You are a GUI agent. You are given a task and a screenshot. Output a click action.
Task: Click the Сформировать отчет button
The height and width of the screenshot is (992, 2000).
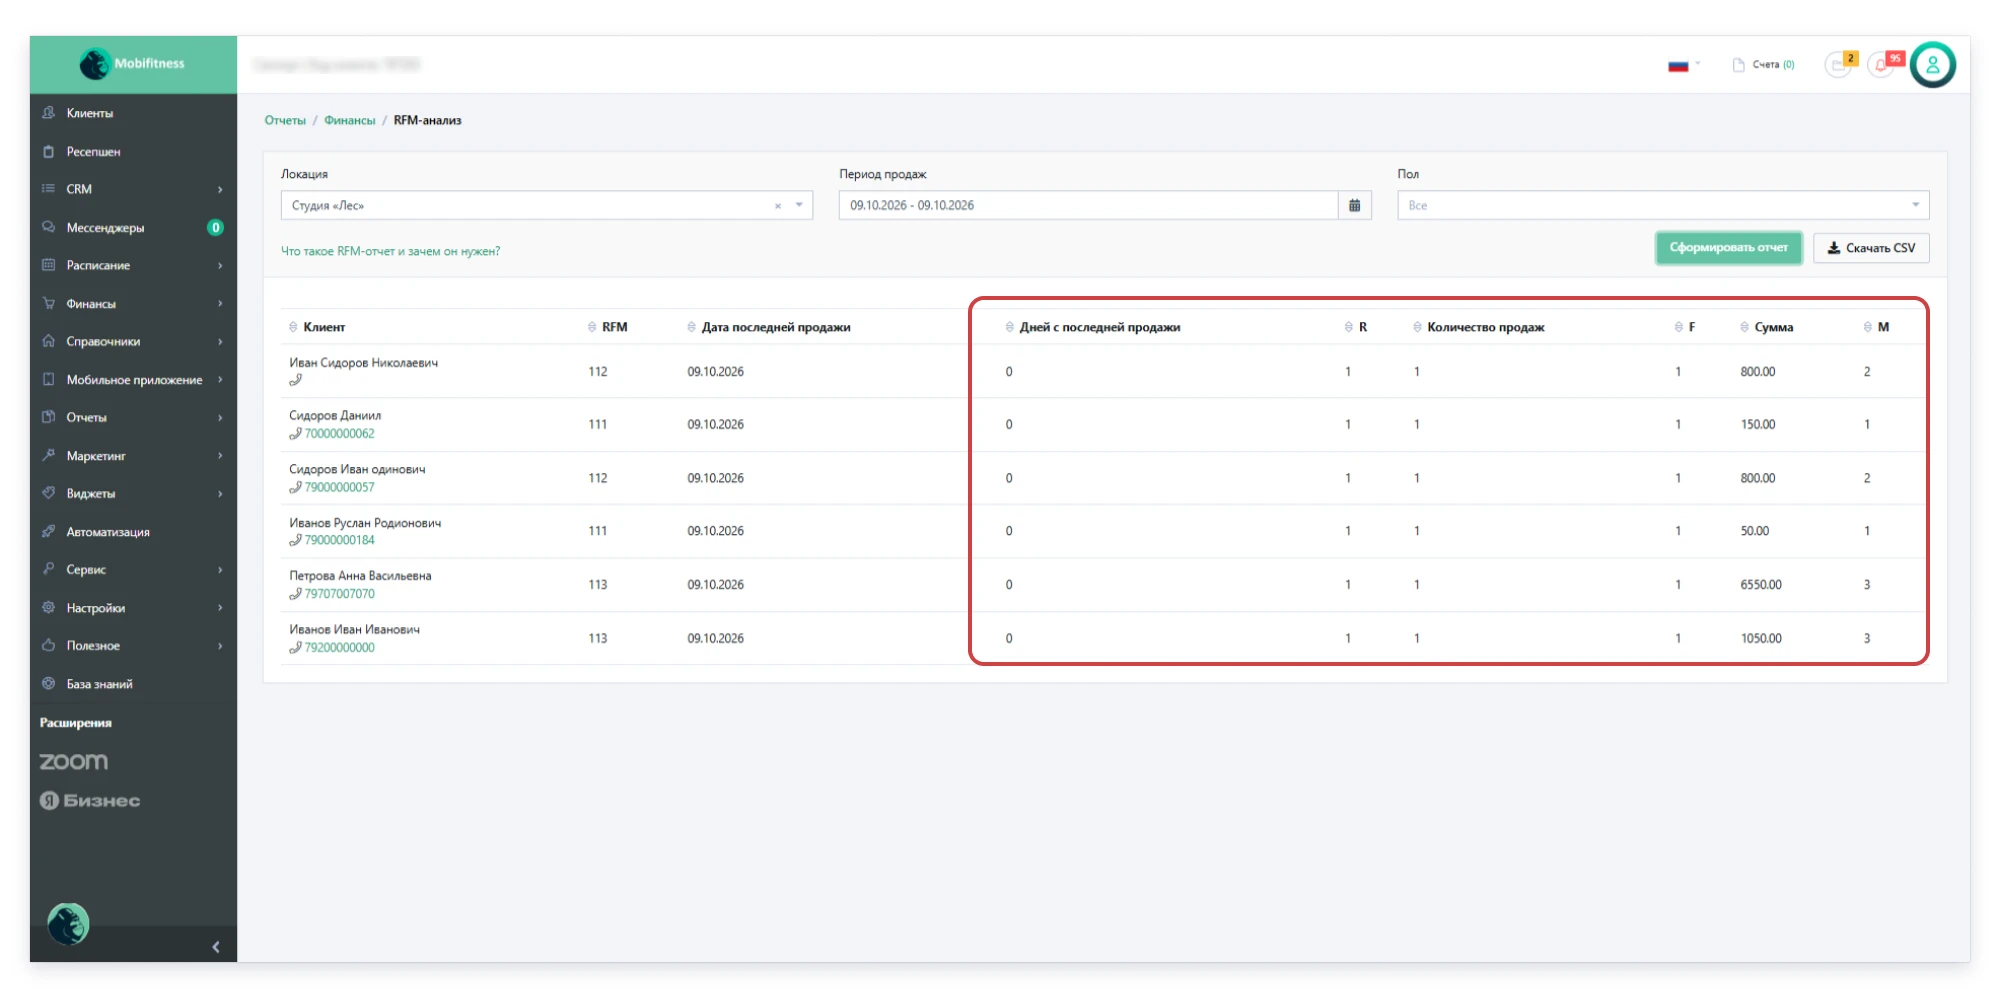[x=1728, y=248]
